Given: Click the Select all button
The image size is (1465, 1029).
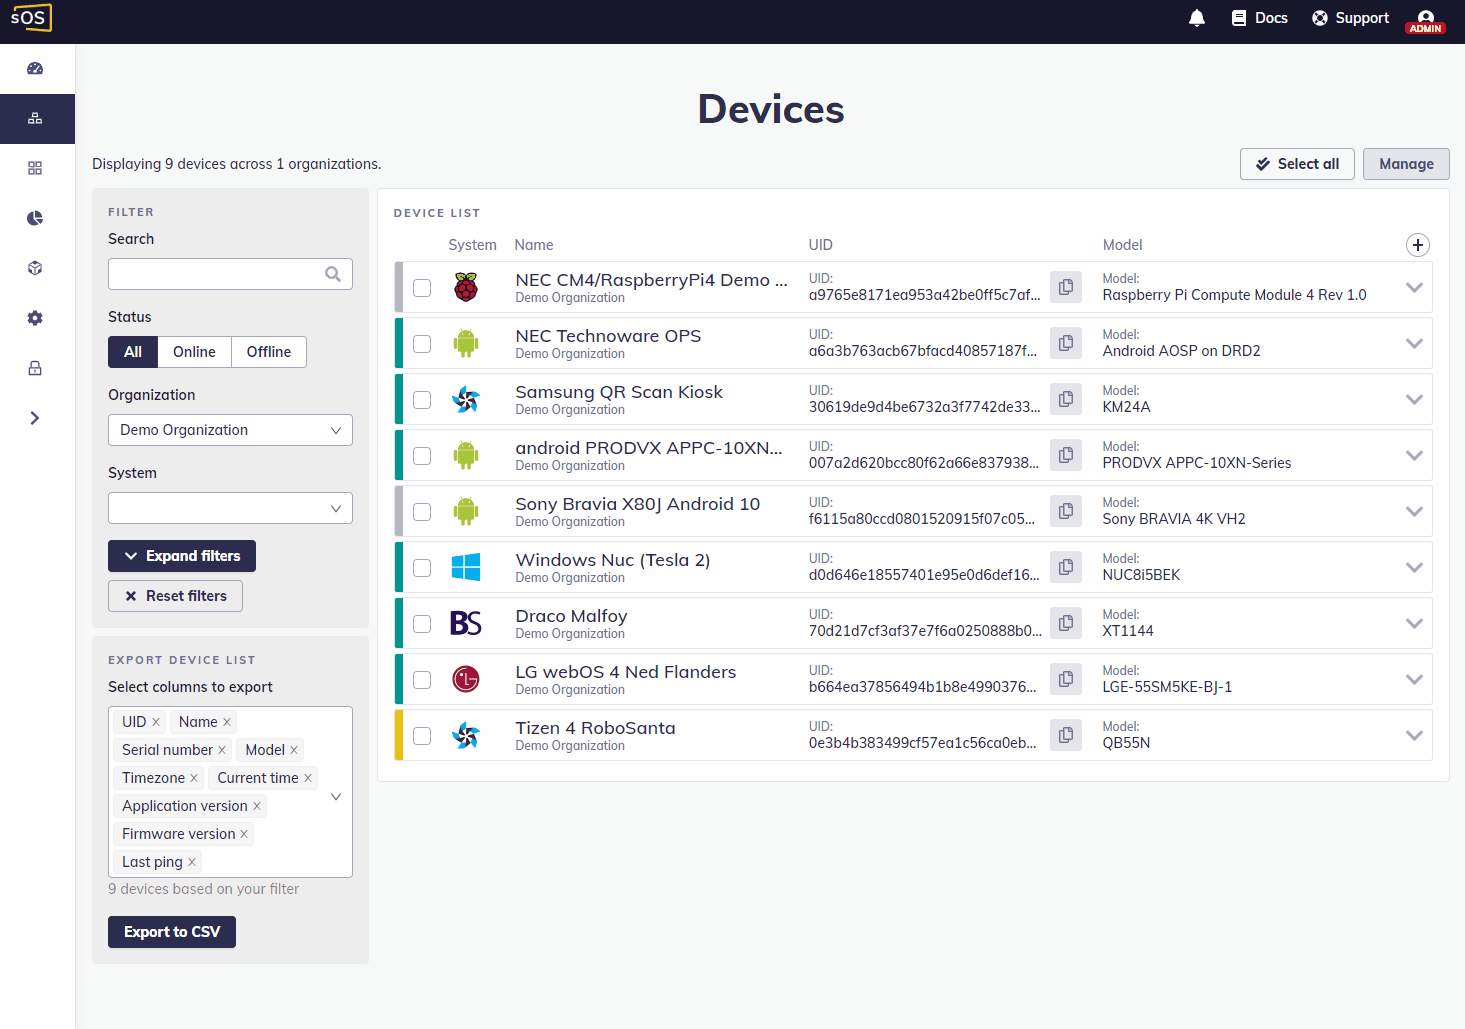Looking at the screenshot, I should click(1297, 163).
